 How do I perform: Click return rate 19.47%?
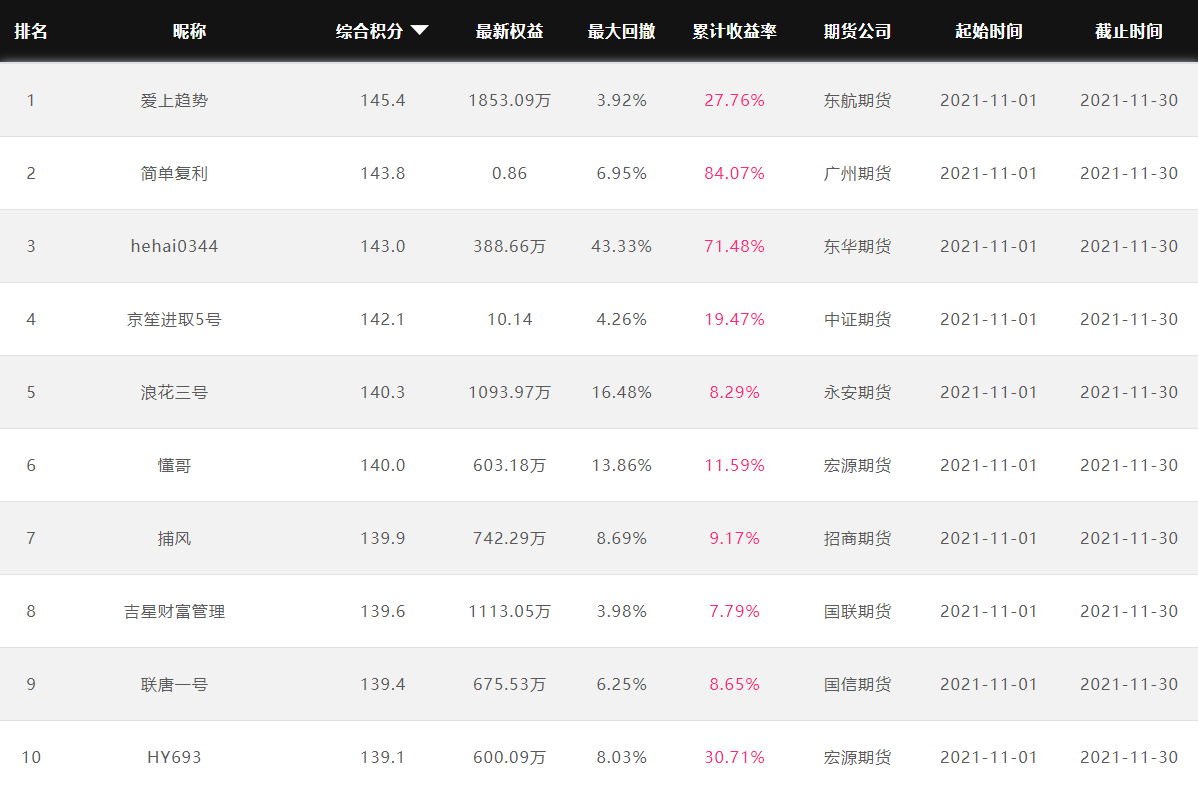pyautogui.click(x=734, y=319)
